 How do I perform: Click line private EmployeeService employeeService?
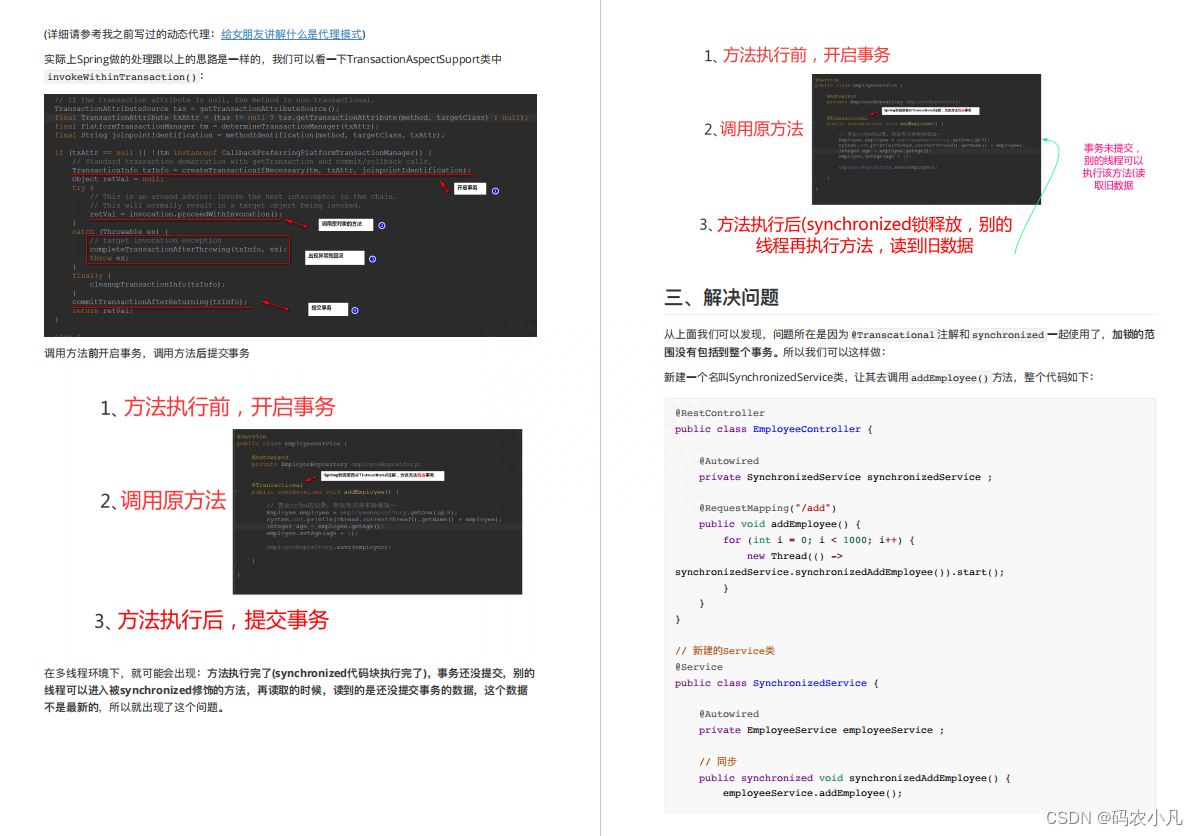click(x=821, y=731)
